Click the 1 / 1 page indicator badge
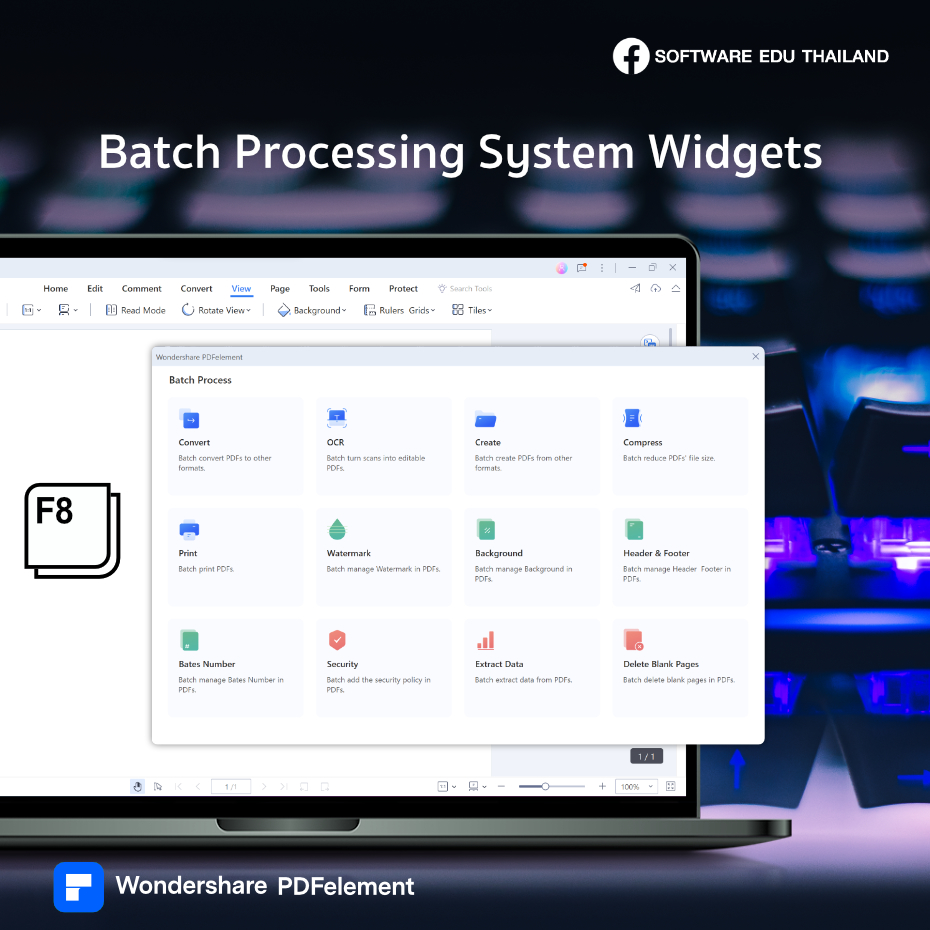This screenshot has height=930, width=930. [x=646, y=757]
